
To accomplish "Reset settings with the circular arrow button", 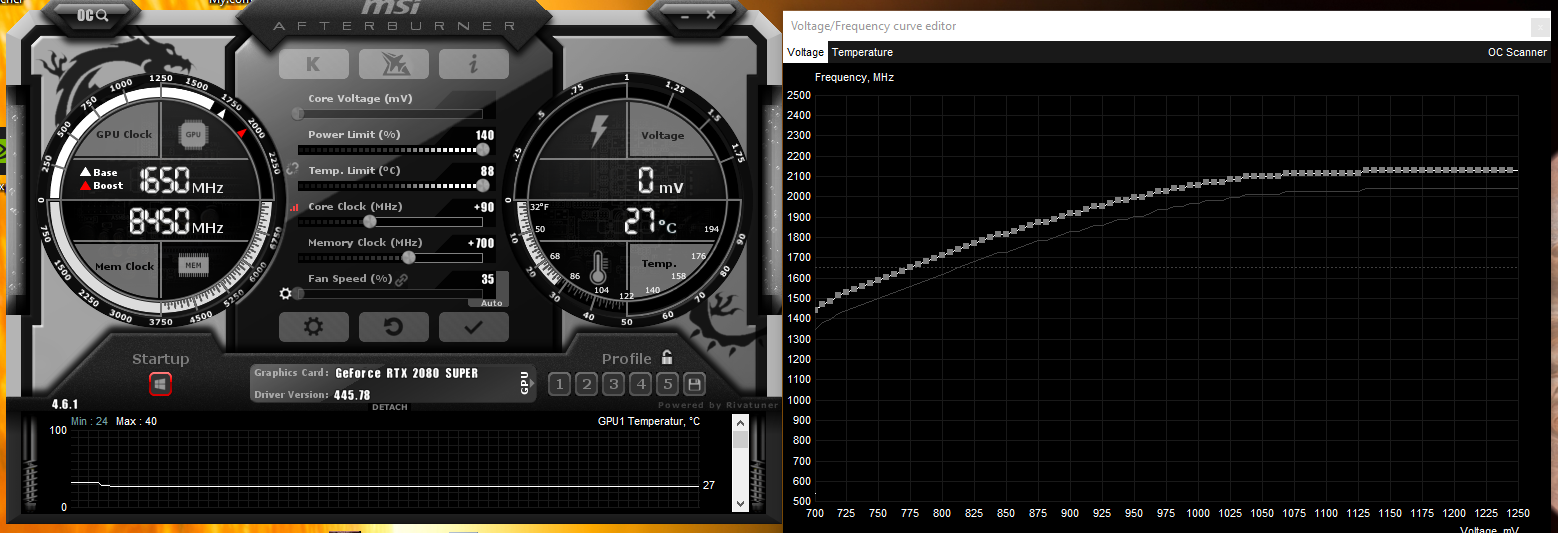I will (394, 327).
